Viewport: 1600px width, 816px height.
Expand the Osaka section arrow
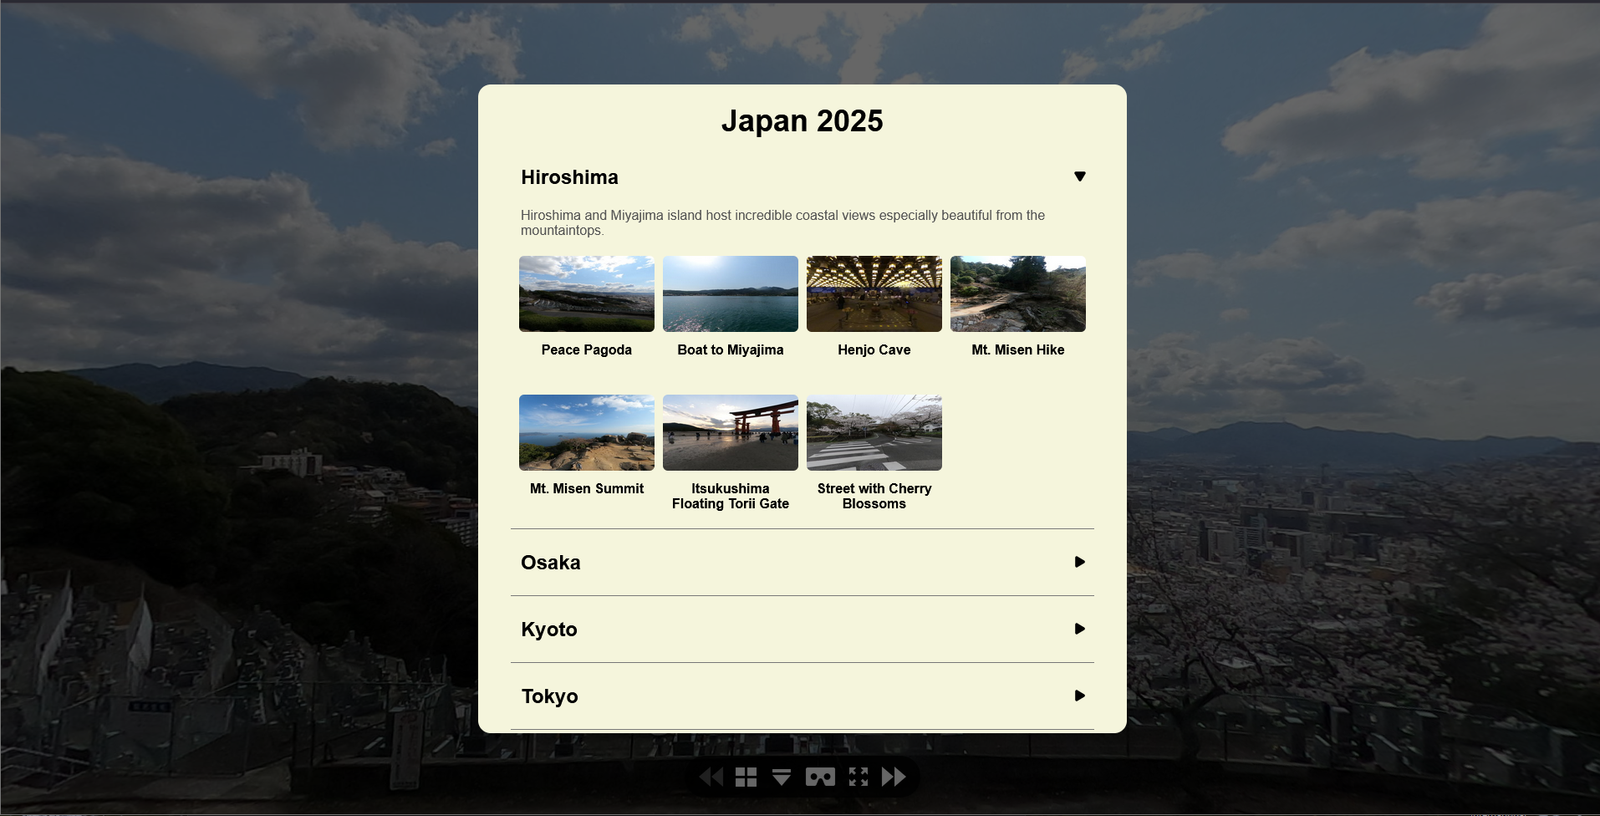pyautogui.click(x=1079, y=562)
